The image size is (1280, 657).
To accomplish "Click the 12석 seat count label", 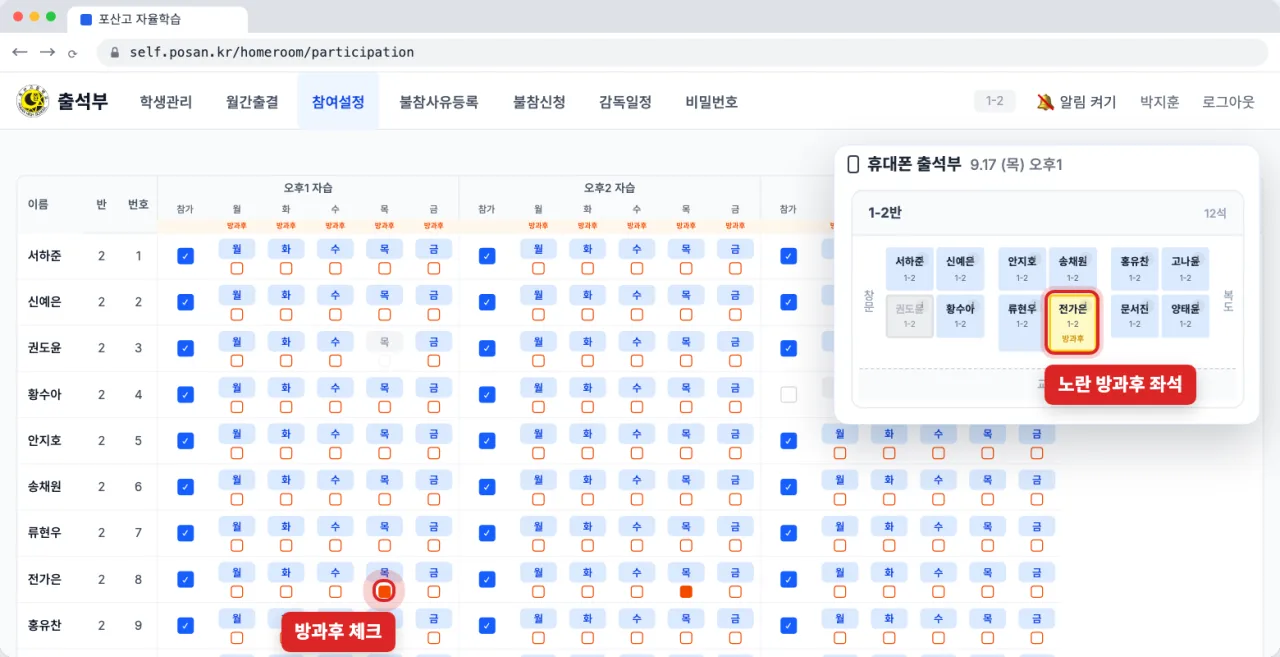I will click(1215, 213).
